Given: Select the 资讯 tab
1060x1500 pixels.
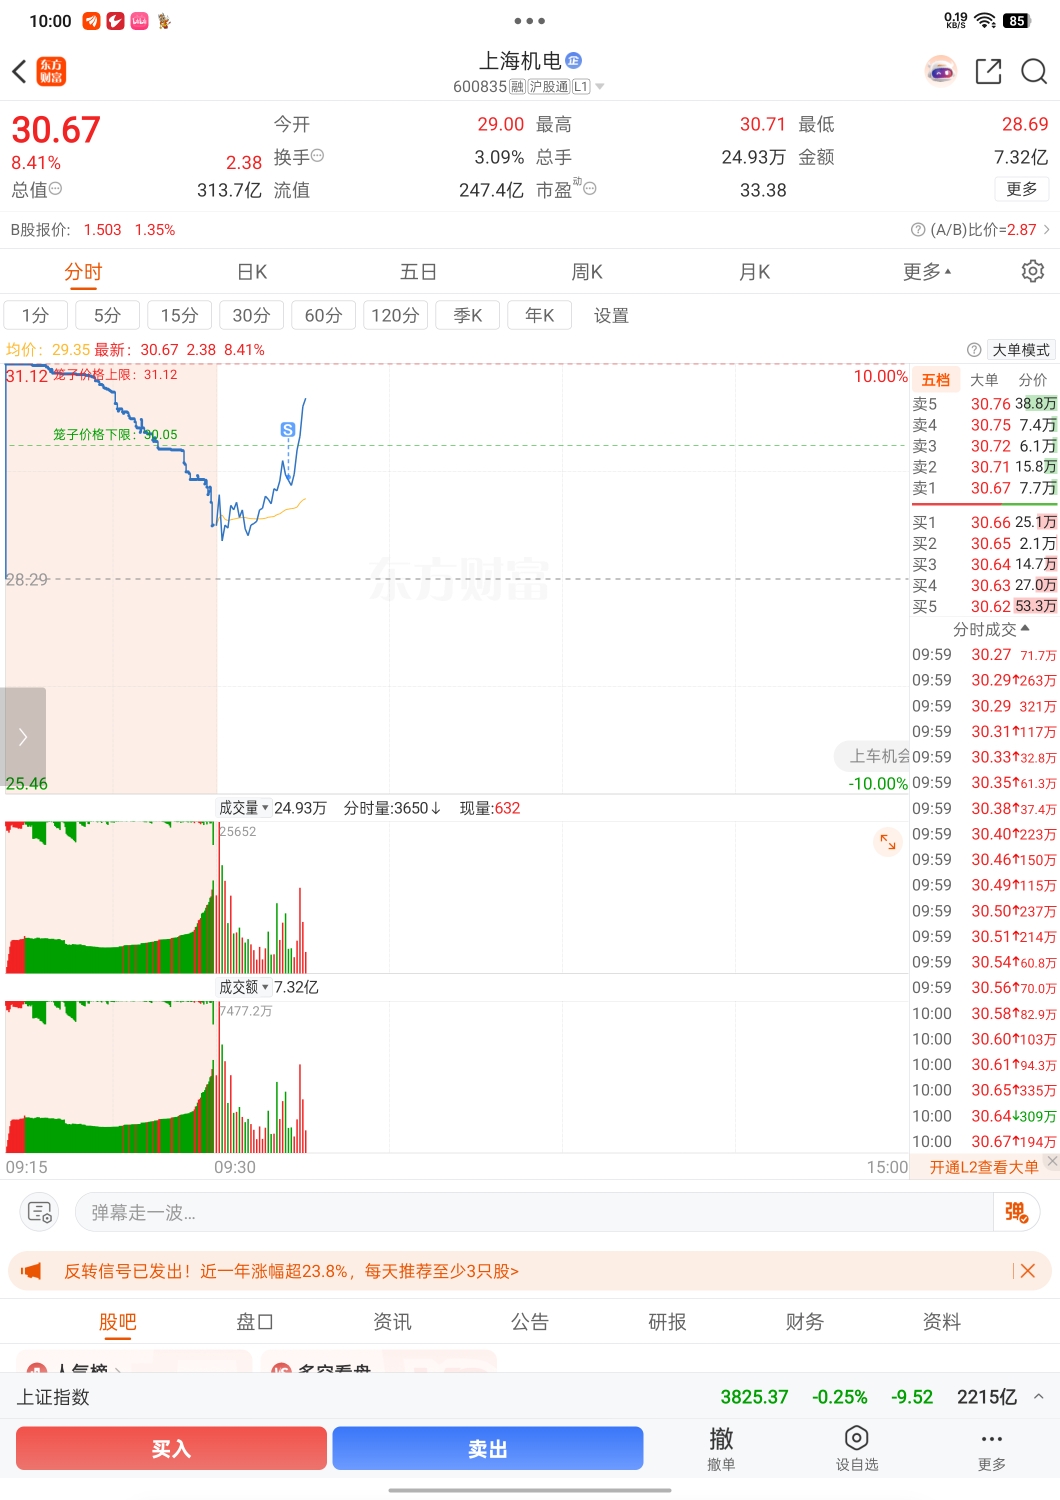Looking at the screenshot, I should click(392, 1322).
